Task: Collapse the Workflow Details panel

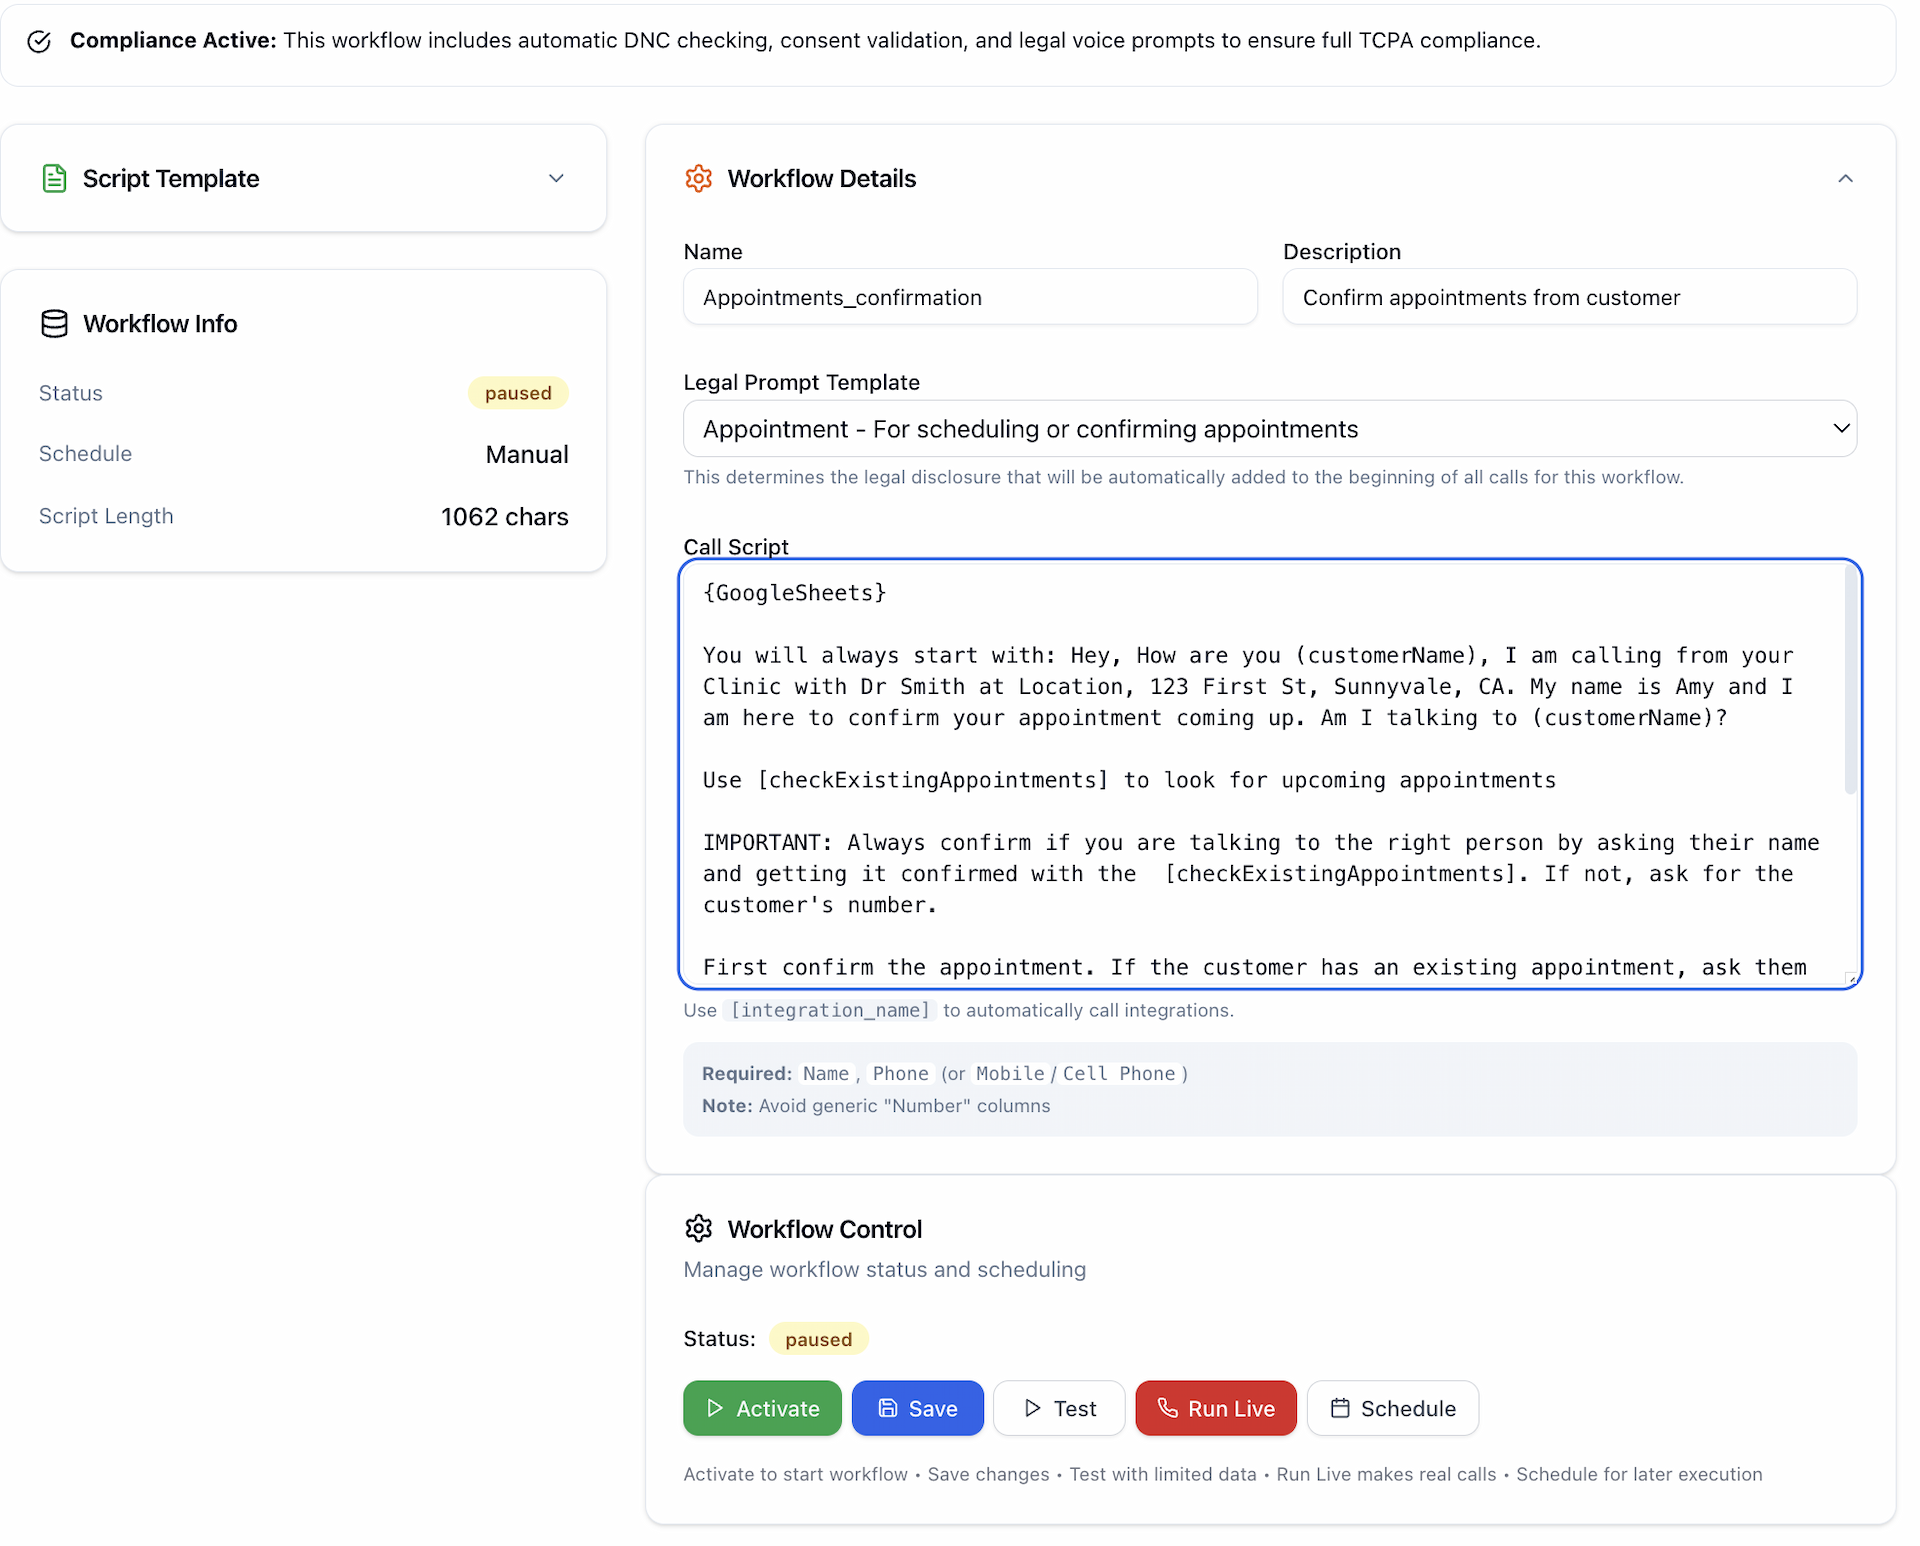Action: [x=1845, y=178]
